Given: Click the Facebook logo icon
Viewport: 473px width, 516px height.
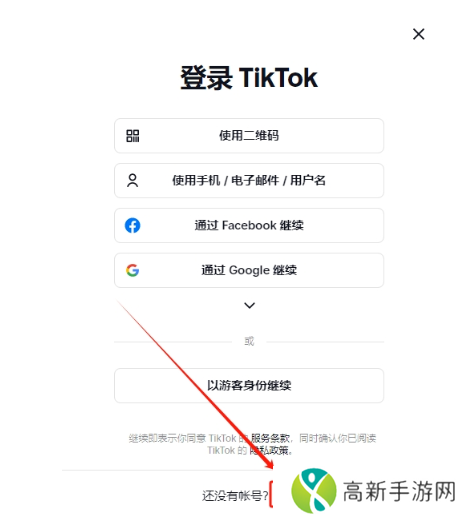Looking at the screenshot, I should coord(132,225).
